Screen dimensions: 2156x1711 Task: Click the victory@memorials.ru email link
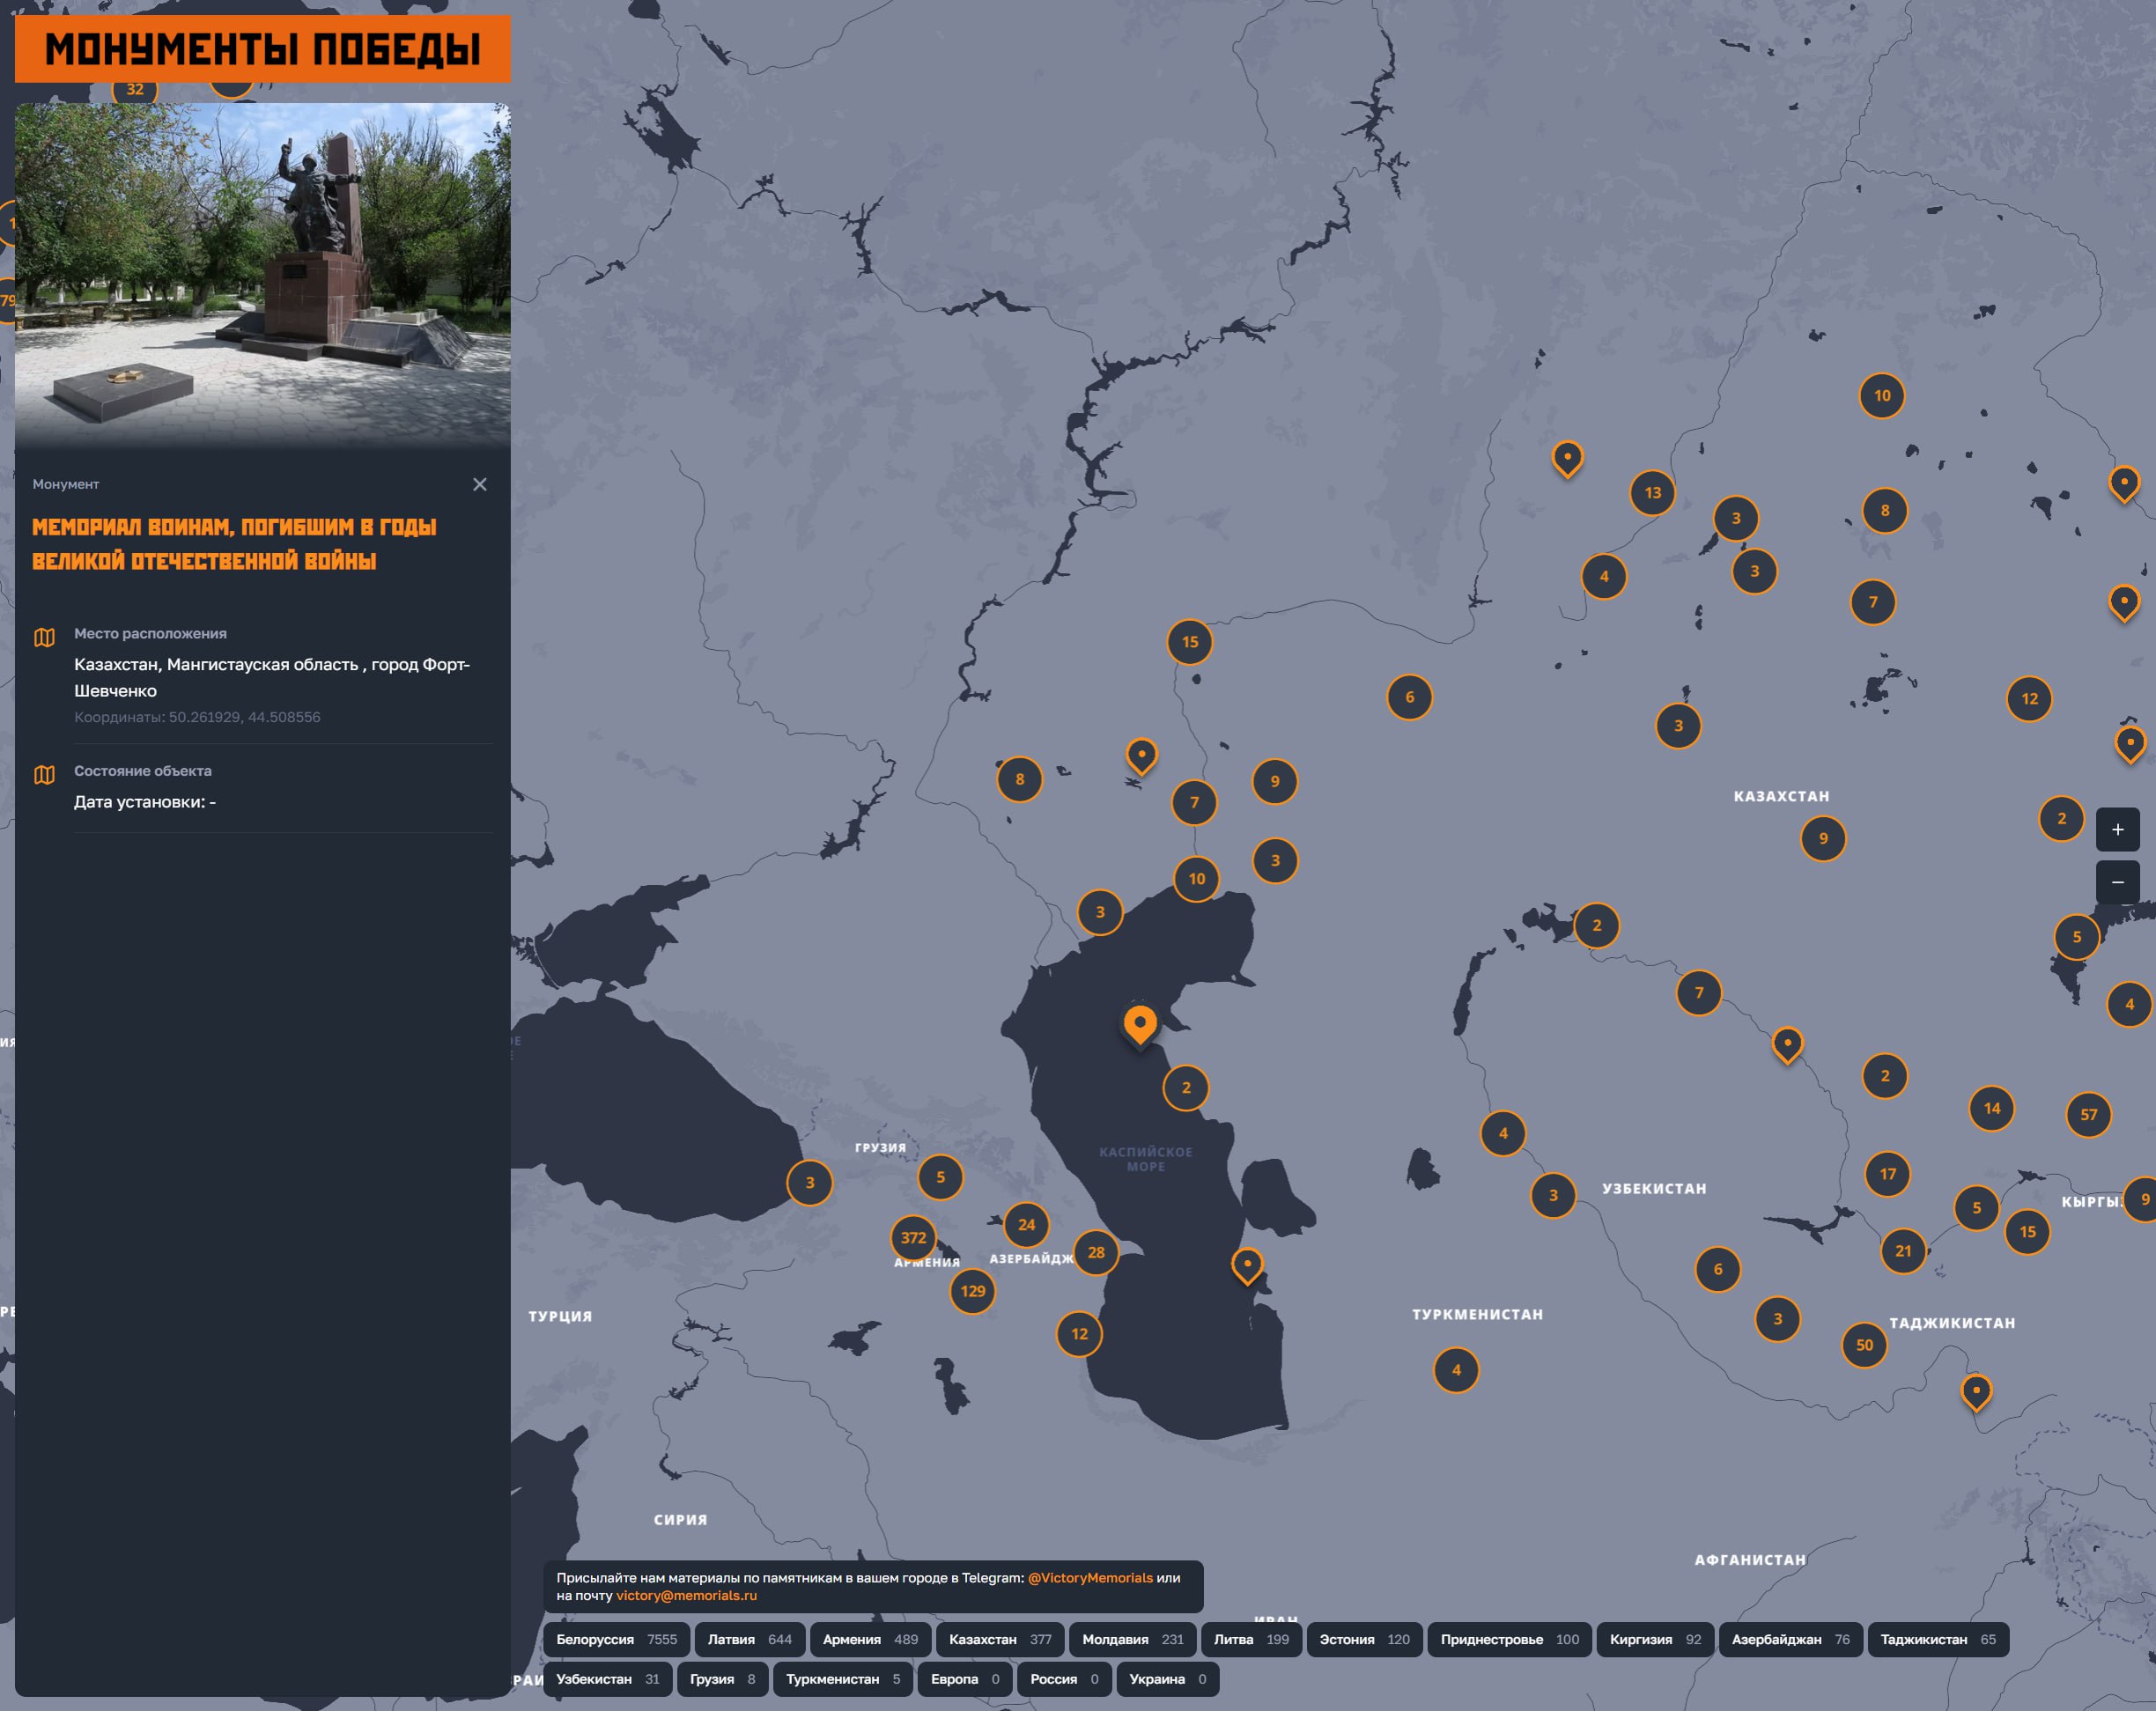686,1595
